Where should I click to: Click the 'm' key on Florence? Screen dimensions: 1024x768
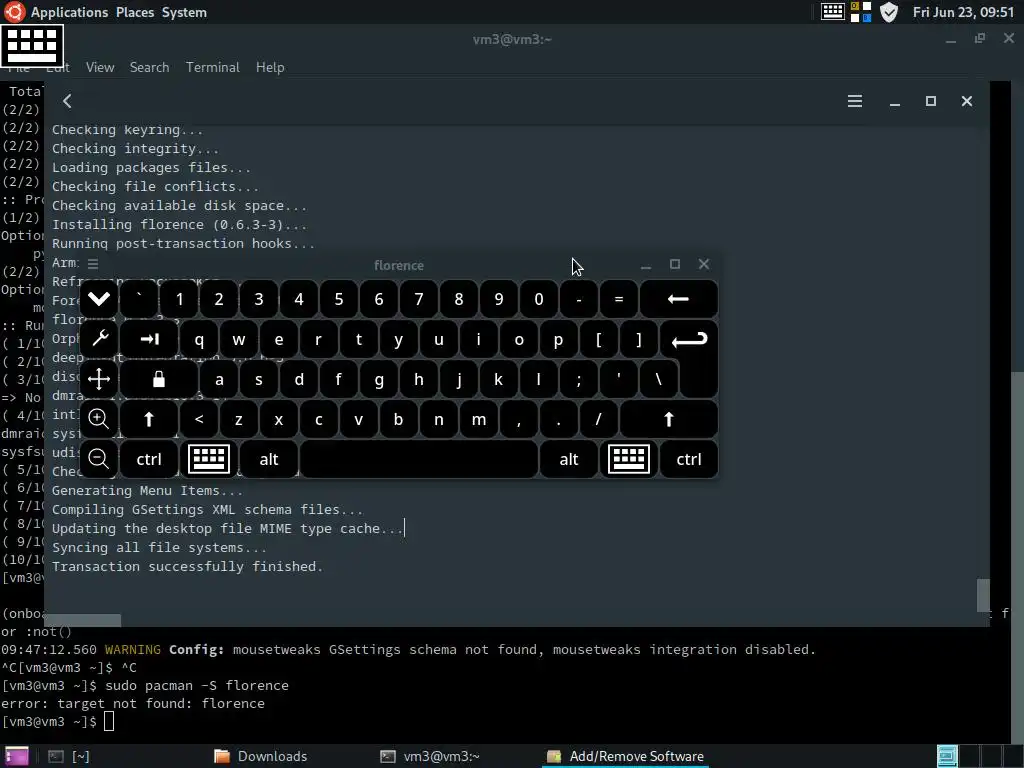pos(479,419)
